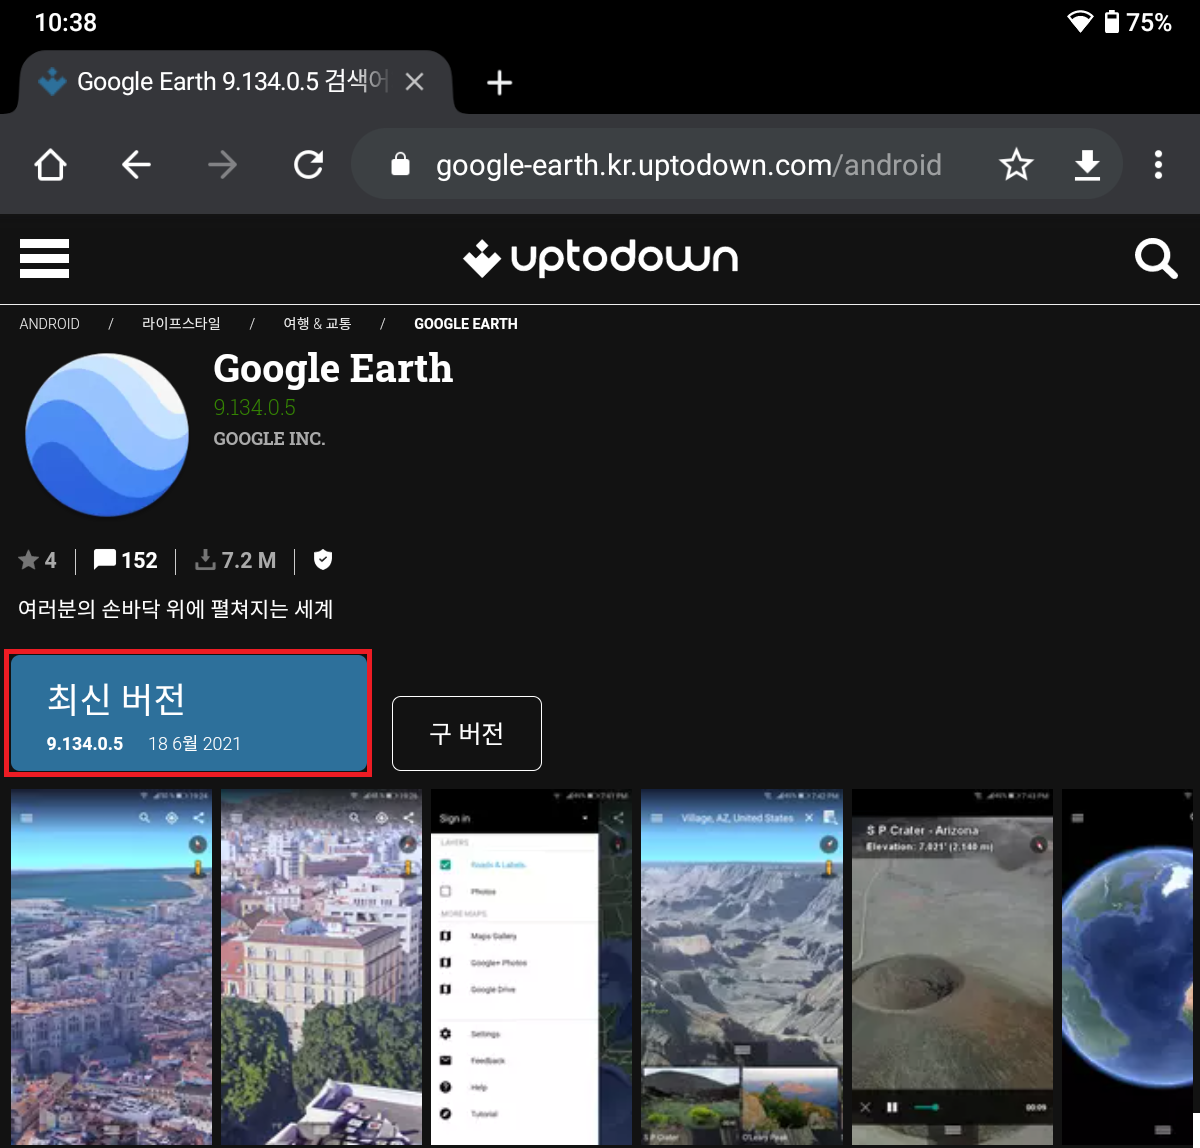Click the address bar URL field
Viewport: 1200px width, 1148px height.
(x=688, y=165)
